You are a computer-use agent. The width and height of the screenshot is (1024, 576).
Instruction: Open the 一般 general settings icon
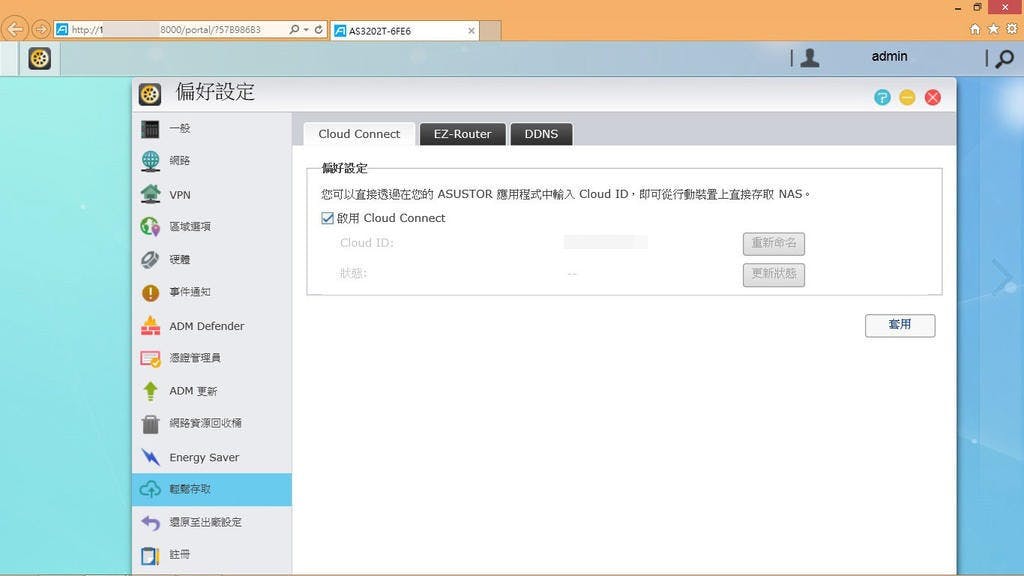pyautogui.click(x=150, y=129)
